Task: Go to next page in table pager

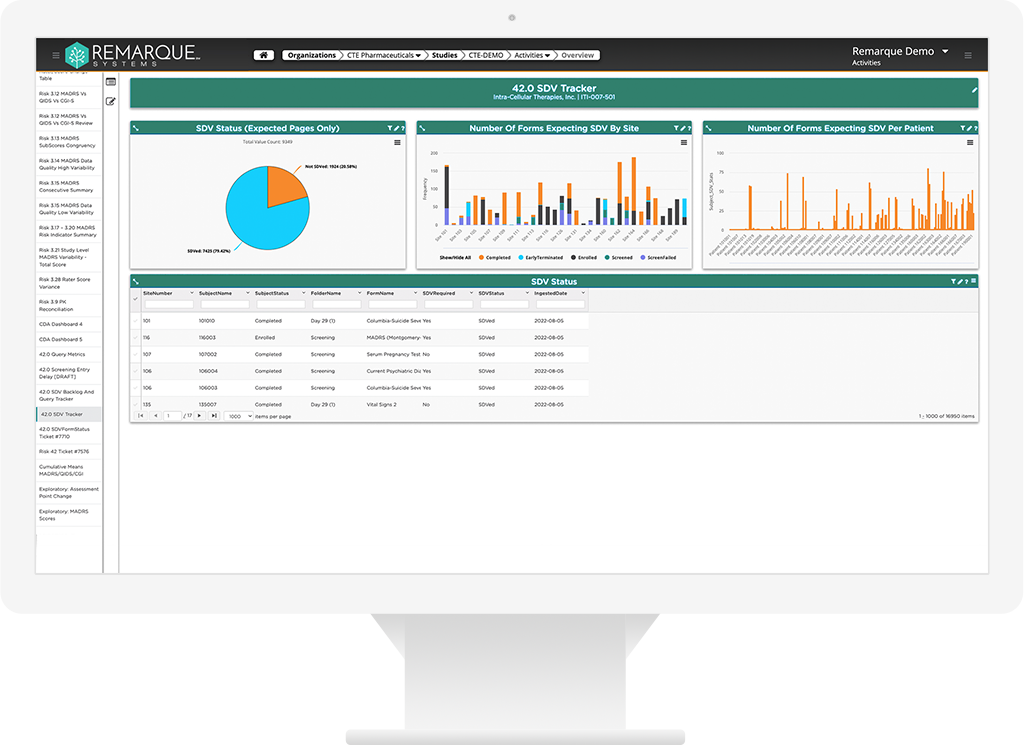Action: coord(200,416)
